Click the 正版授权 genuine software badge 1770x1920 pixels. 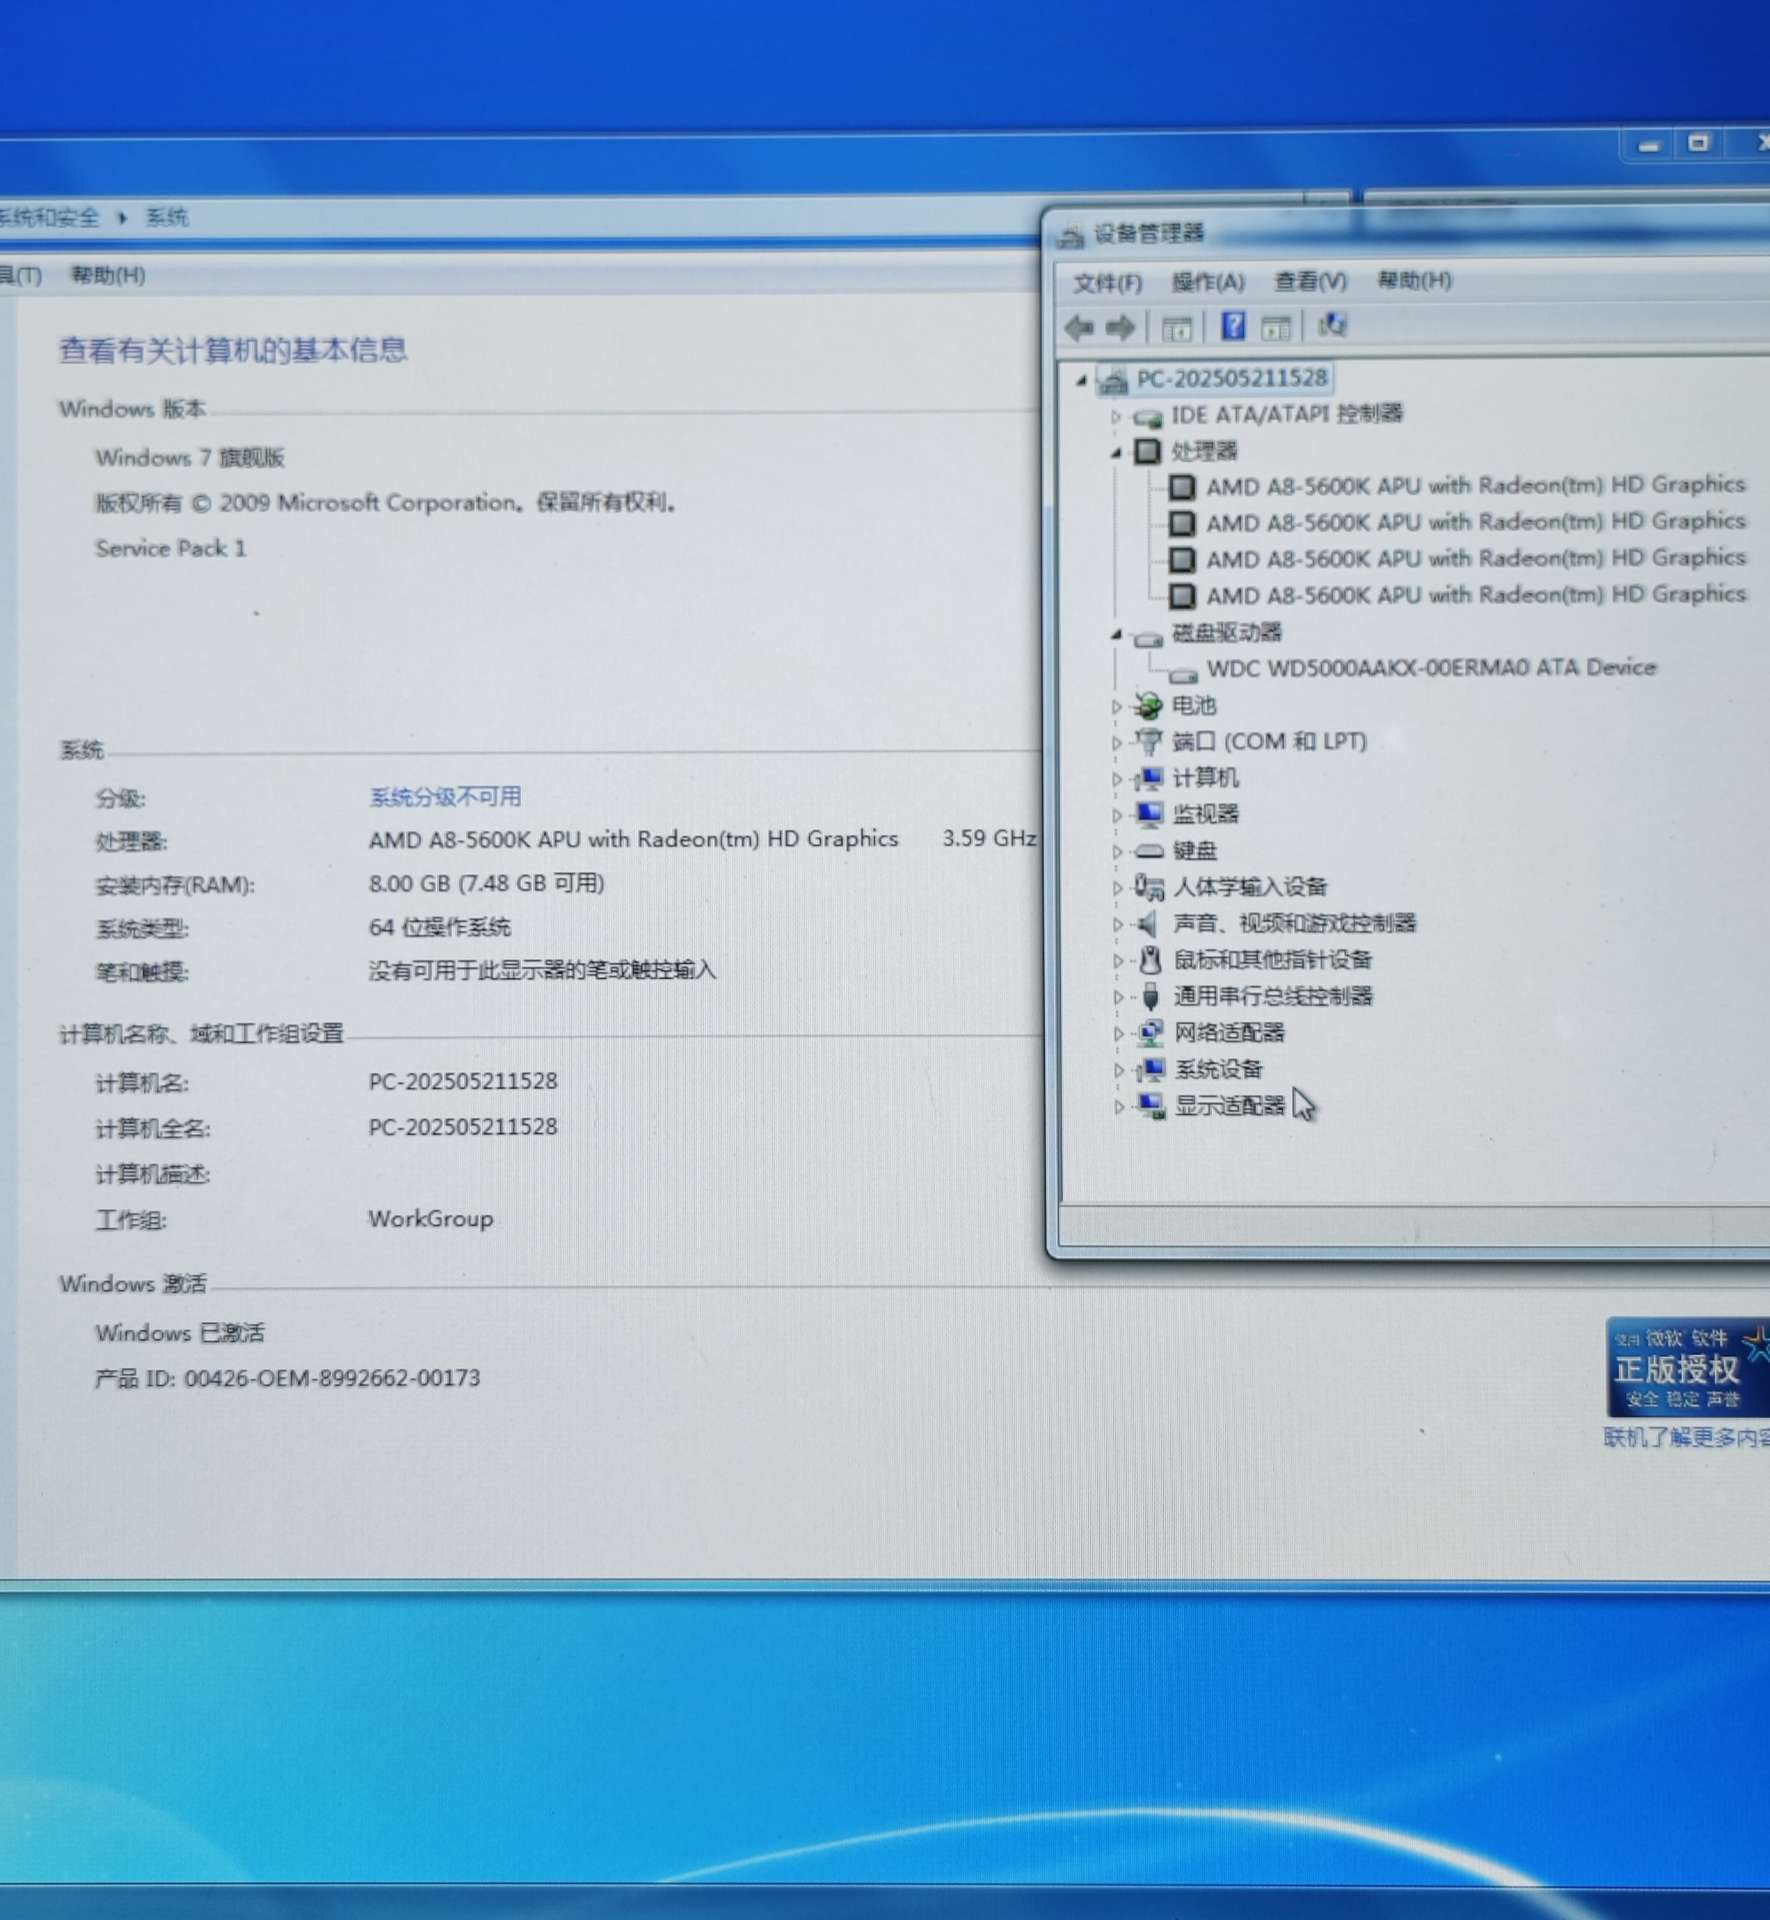pos(1687,1367)
